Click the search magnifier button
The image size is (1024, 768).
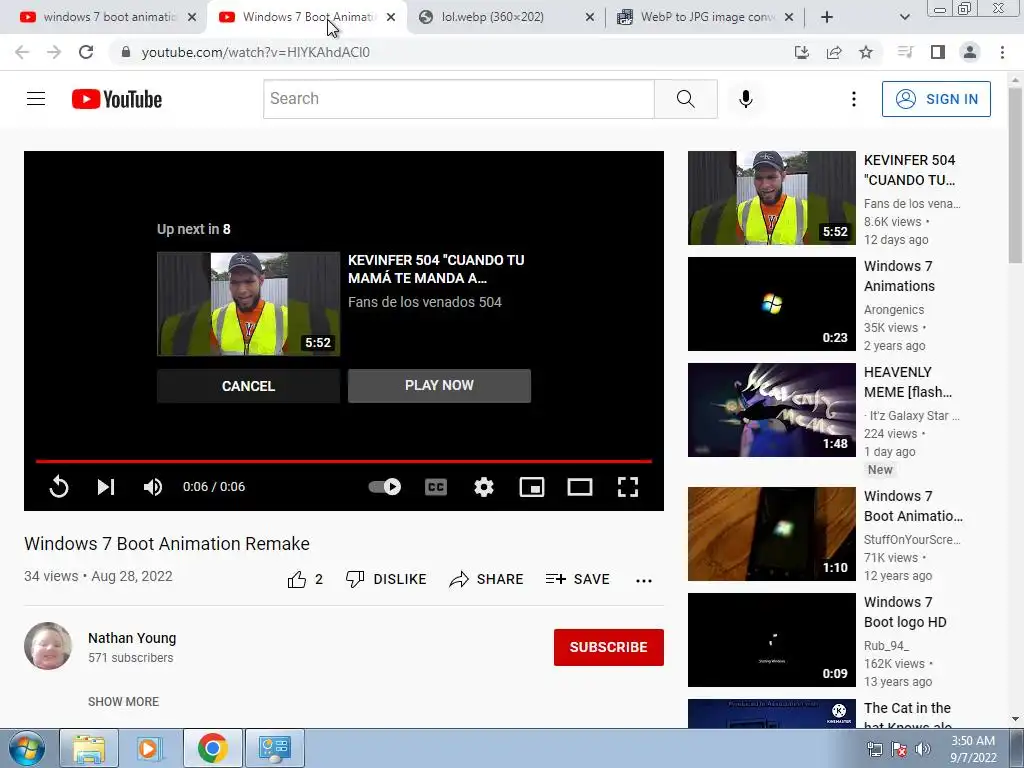(686, 99)
